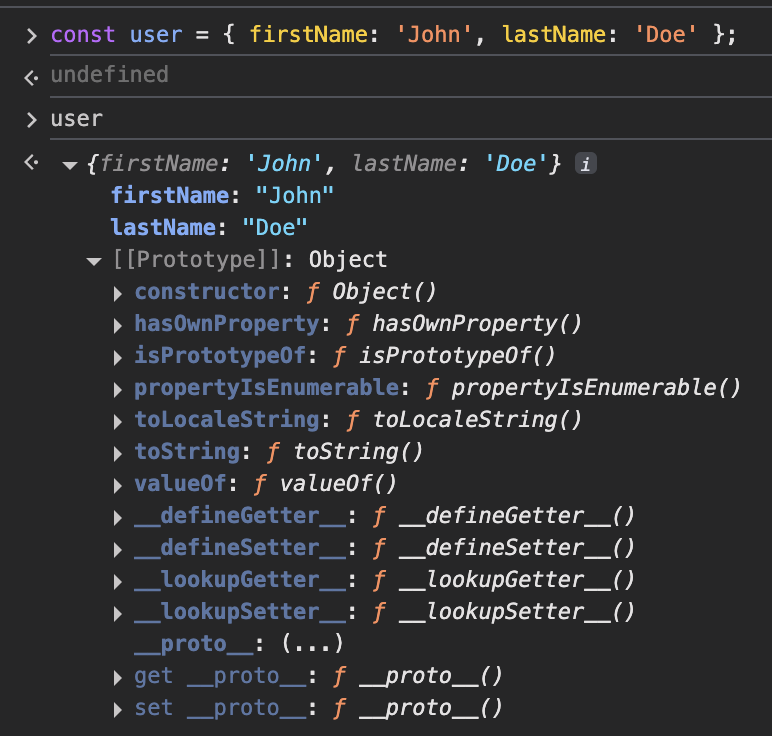Click the input chevron before 'user' line

pos(32,120)
